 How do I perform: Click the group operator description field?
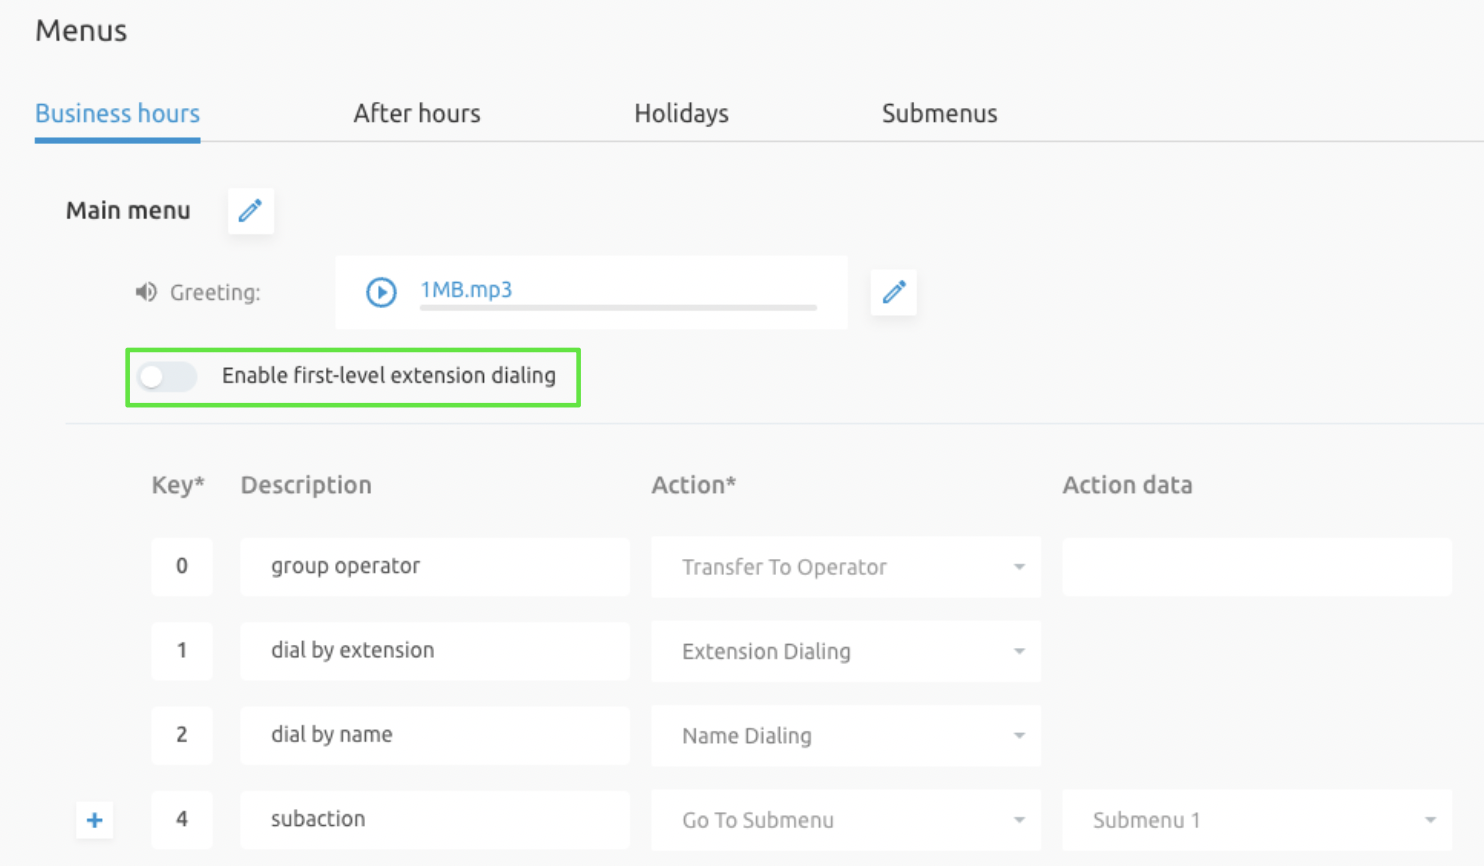(x=435, y=566)
